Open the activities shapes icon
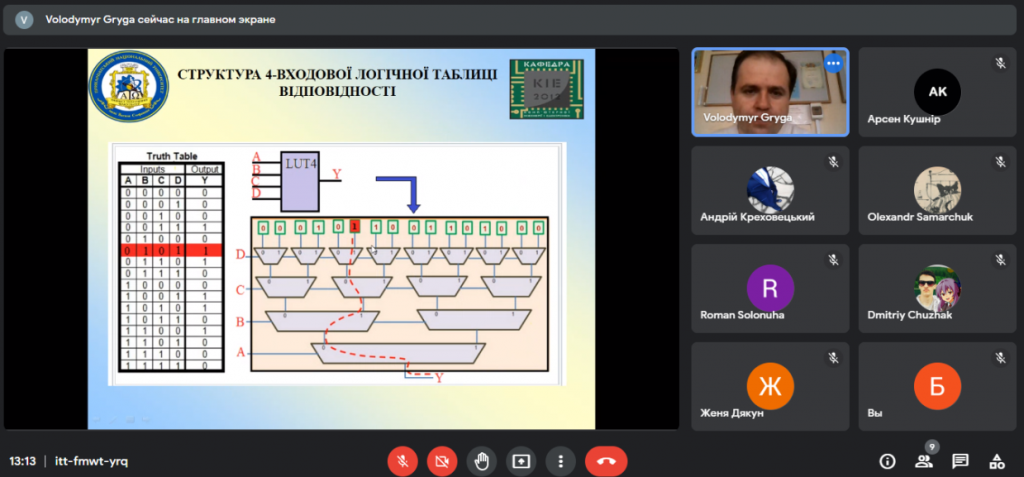1024x477 pixels. click(997, 461)
